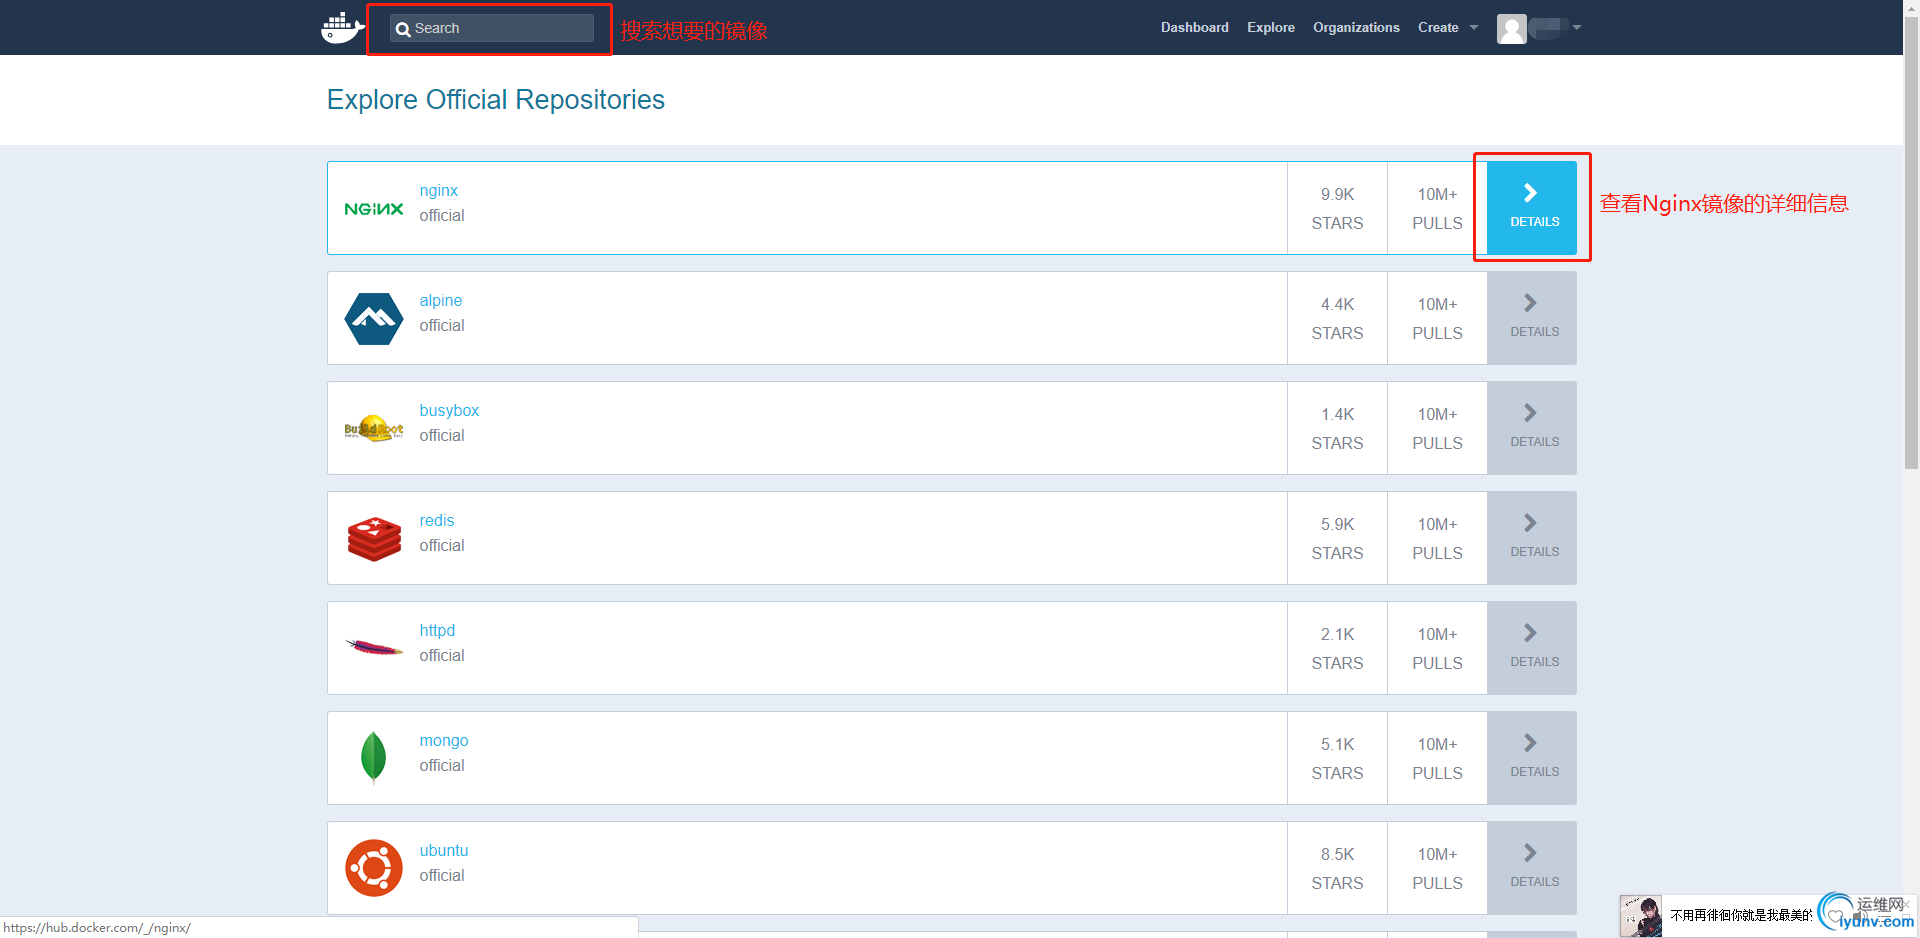
Task: Open the user account dropdown arrow
Action: tap(1577, 27)
